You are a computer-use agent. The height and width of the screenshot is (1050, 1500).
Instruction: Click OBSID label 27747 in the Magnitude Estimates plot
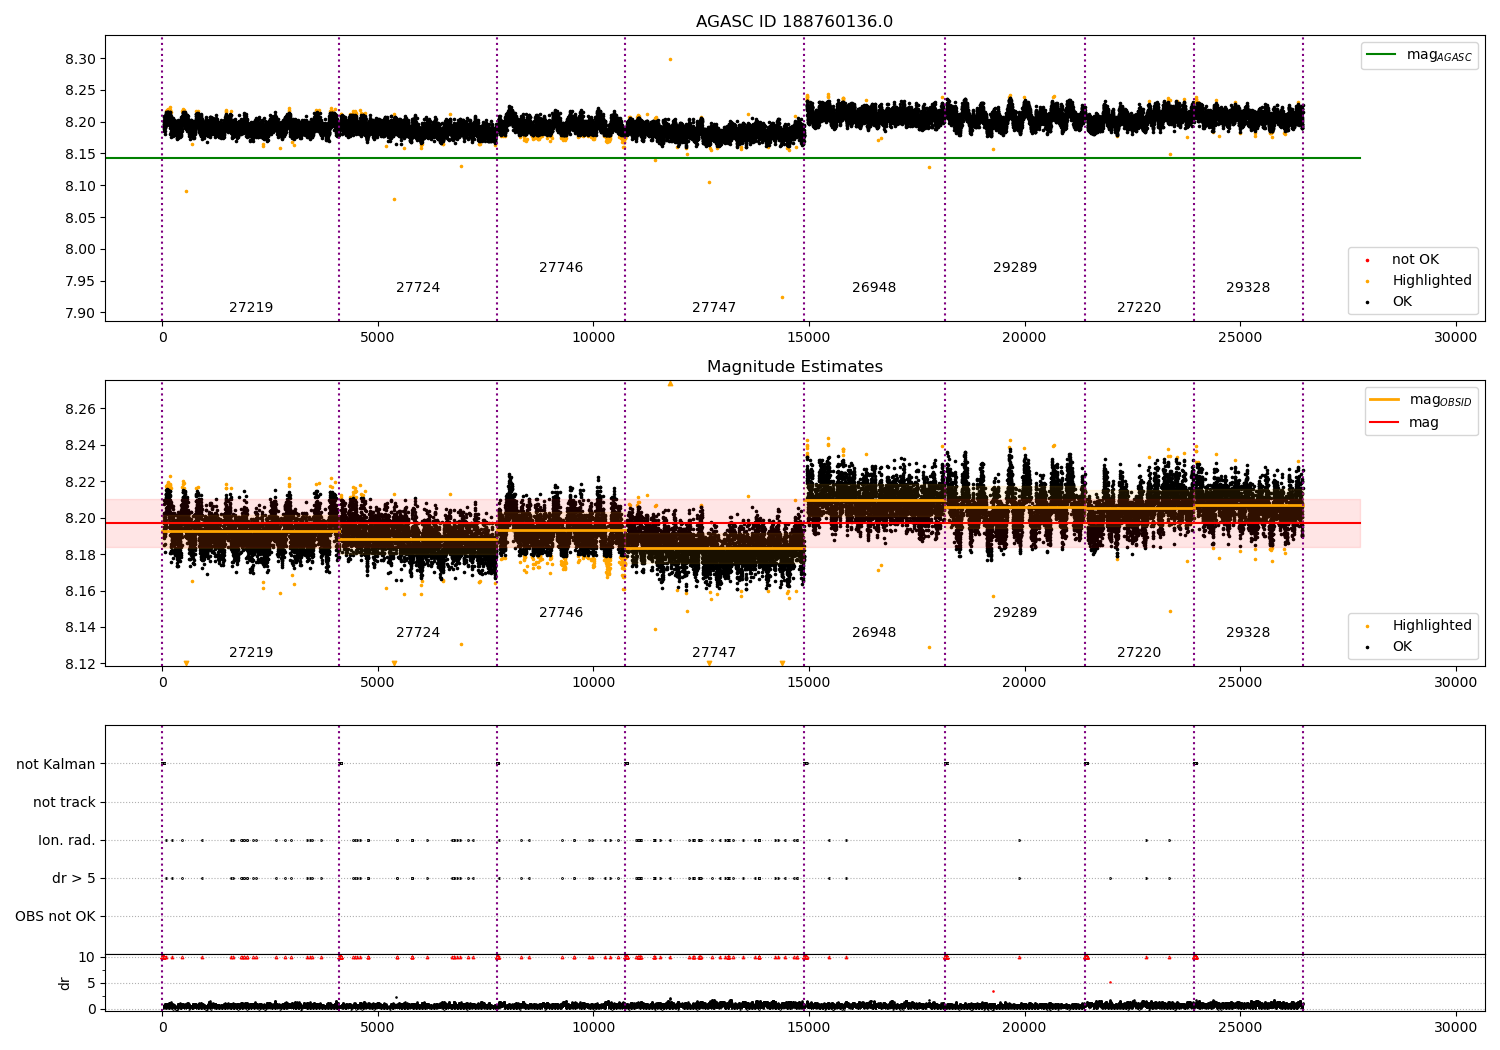(x=714, y=653)
